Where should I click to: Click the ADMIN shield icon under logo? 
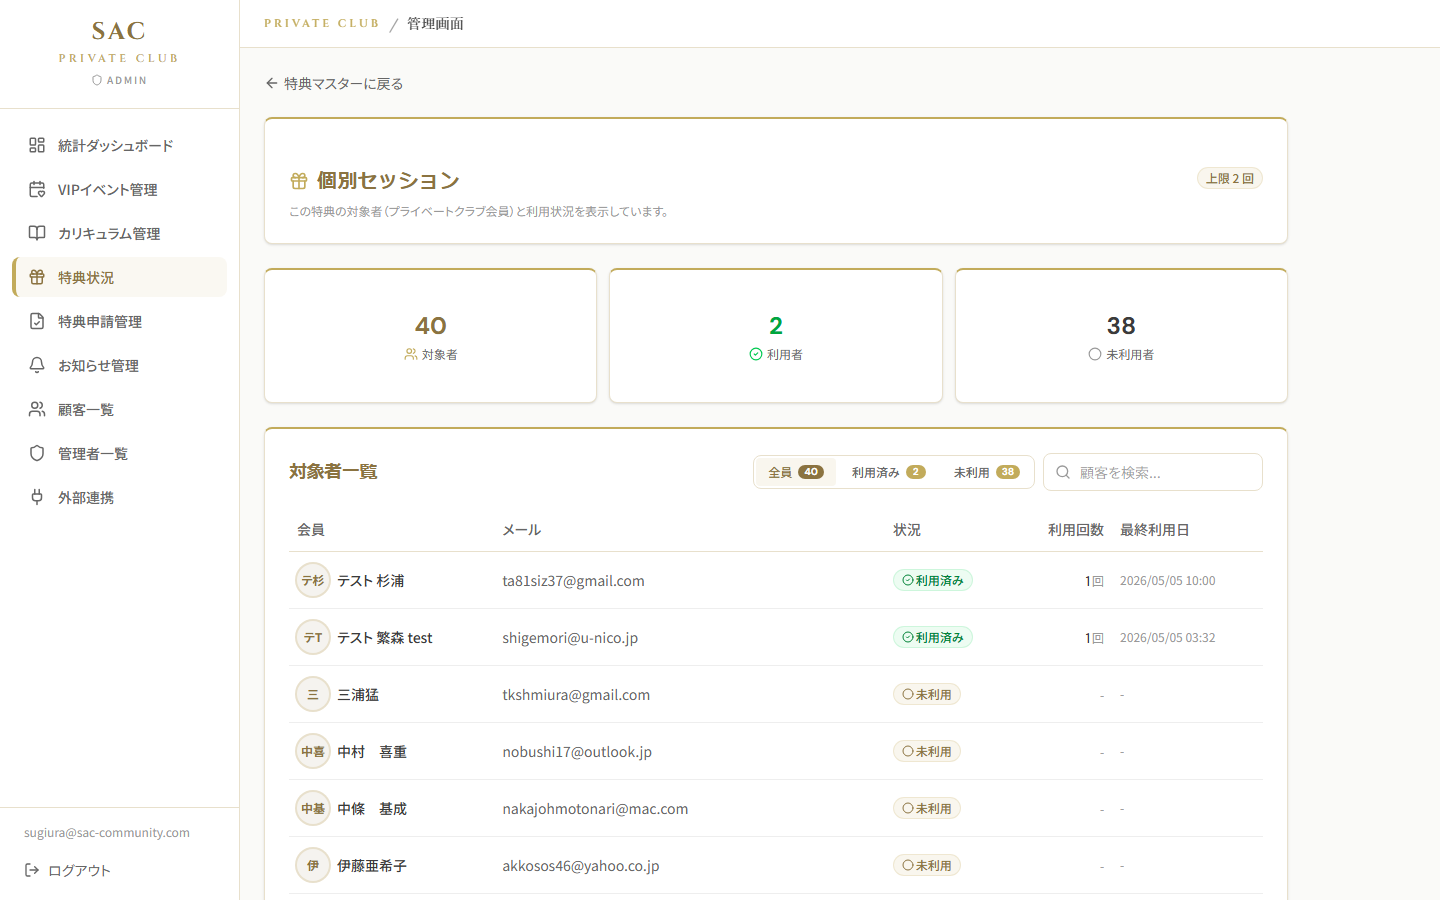97,80
